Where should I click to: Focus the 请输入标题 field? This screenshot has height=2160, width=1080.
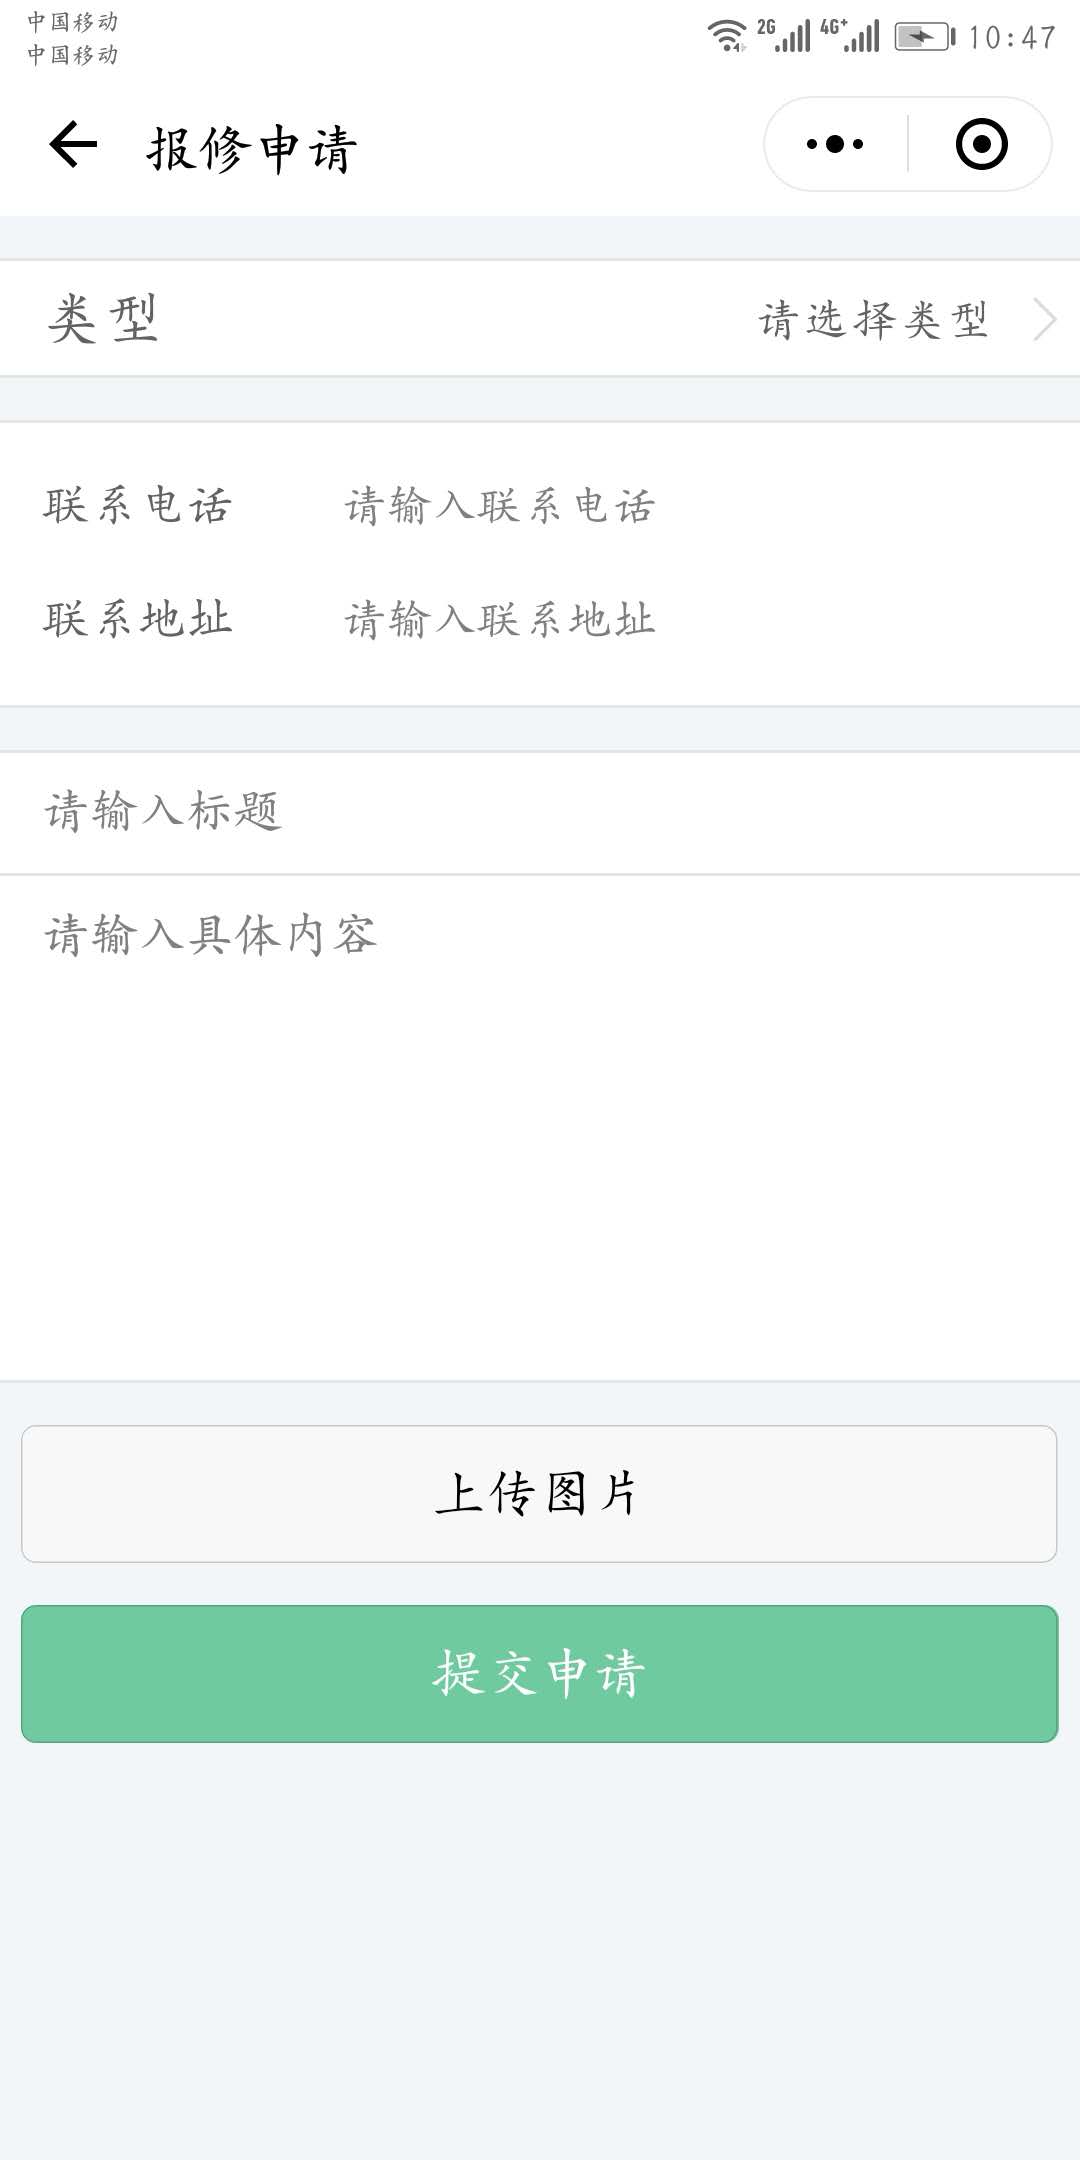click(540, 812)
